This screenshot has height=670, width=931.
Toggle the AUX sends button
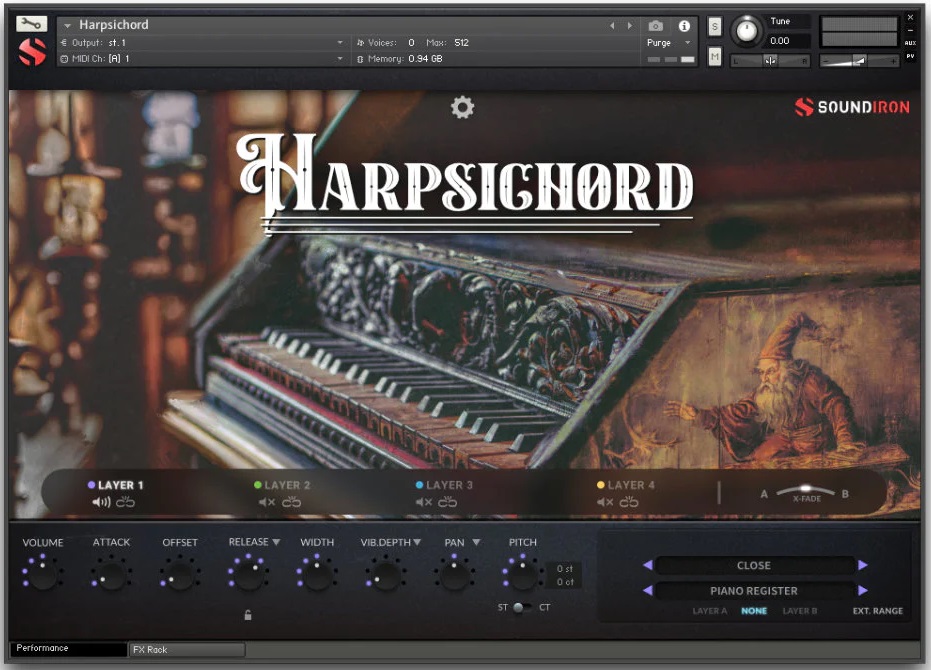point(910,43)
